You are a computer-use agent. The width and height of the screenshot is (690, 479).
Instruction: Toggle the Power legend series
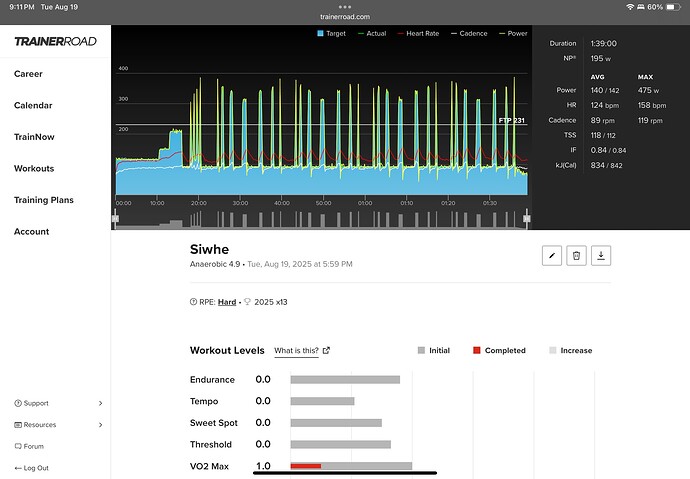pyautogui.click(x=513, y=33)
